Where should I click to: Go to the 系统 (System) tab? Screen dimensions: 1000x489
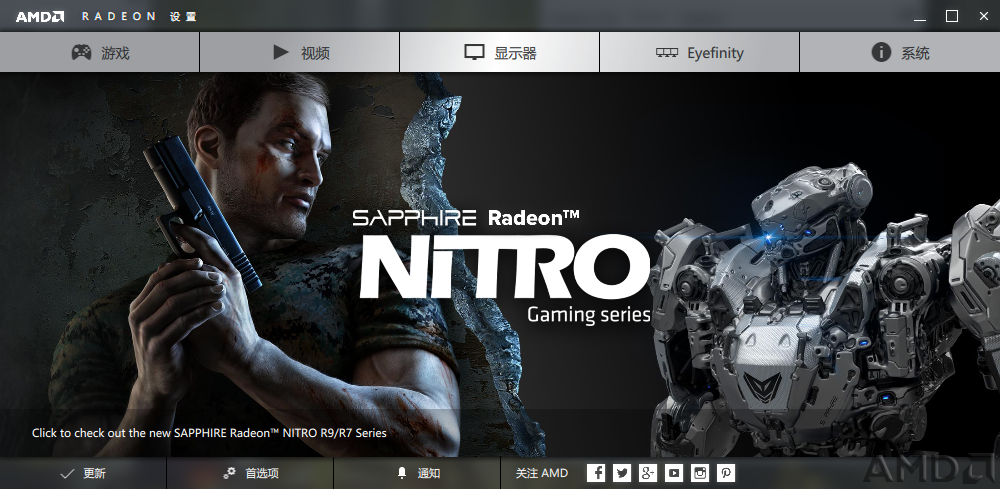coord(900,52)
